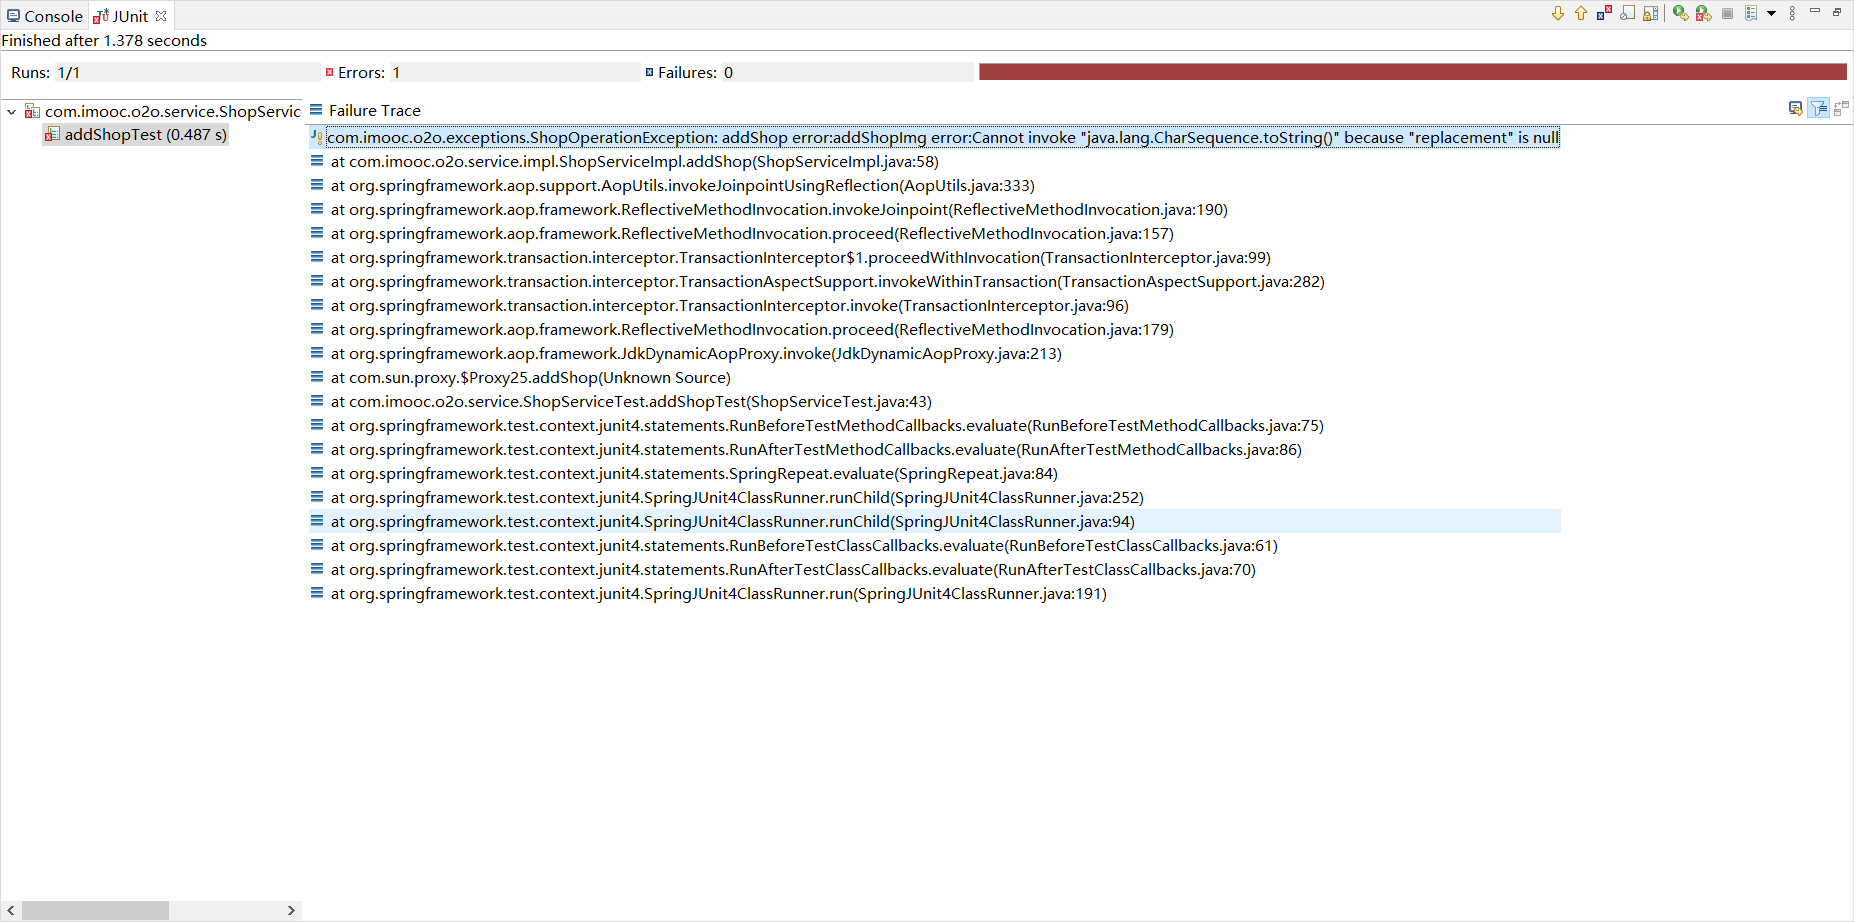Toggle Show Skipped Tests Only filter
Viewport: 1854px width, 922px height.
(1628, 13)
